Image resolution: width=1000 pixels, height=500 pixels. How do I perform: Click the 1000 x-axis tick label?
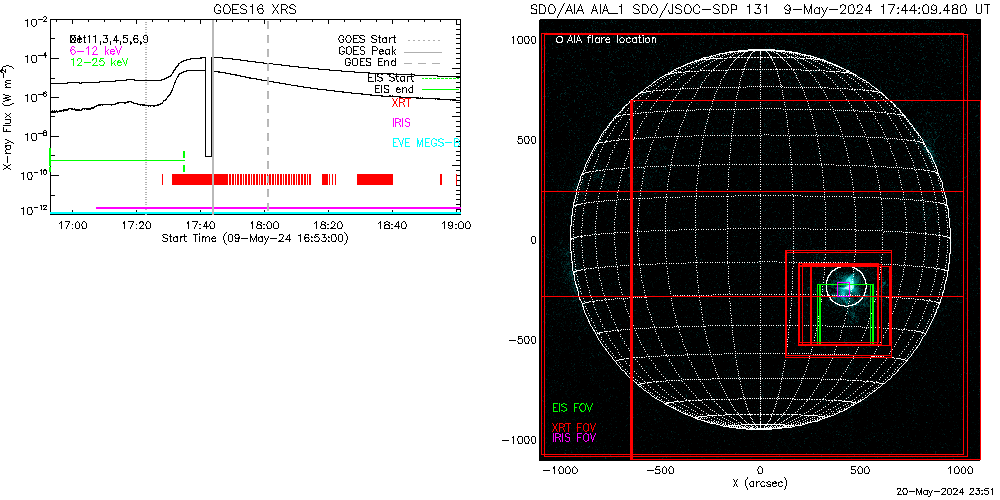[x=960, y=471]
